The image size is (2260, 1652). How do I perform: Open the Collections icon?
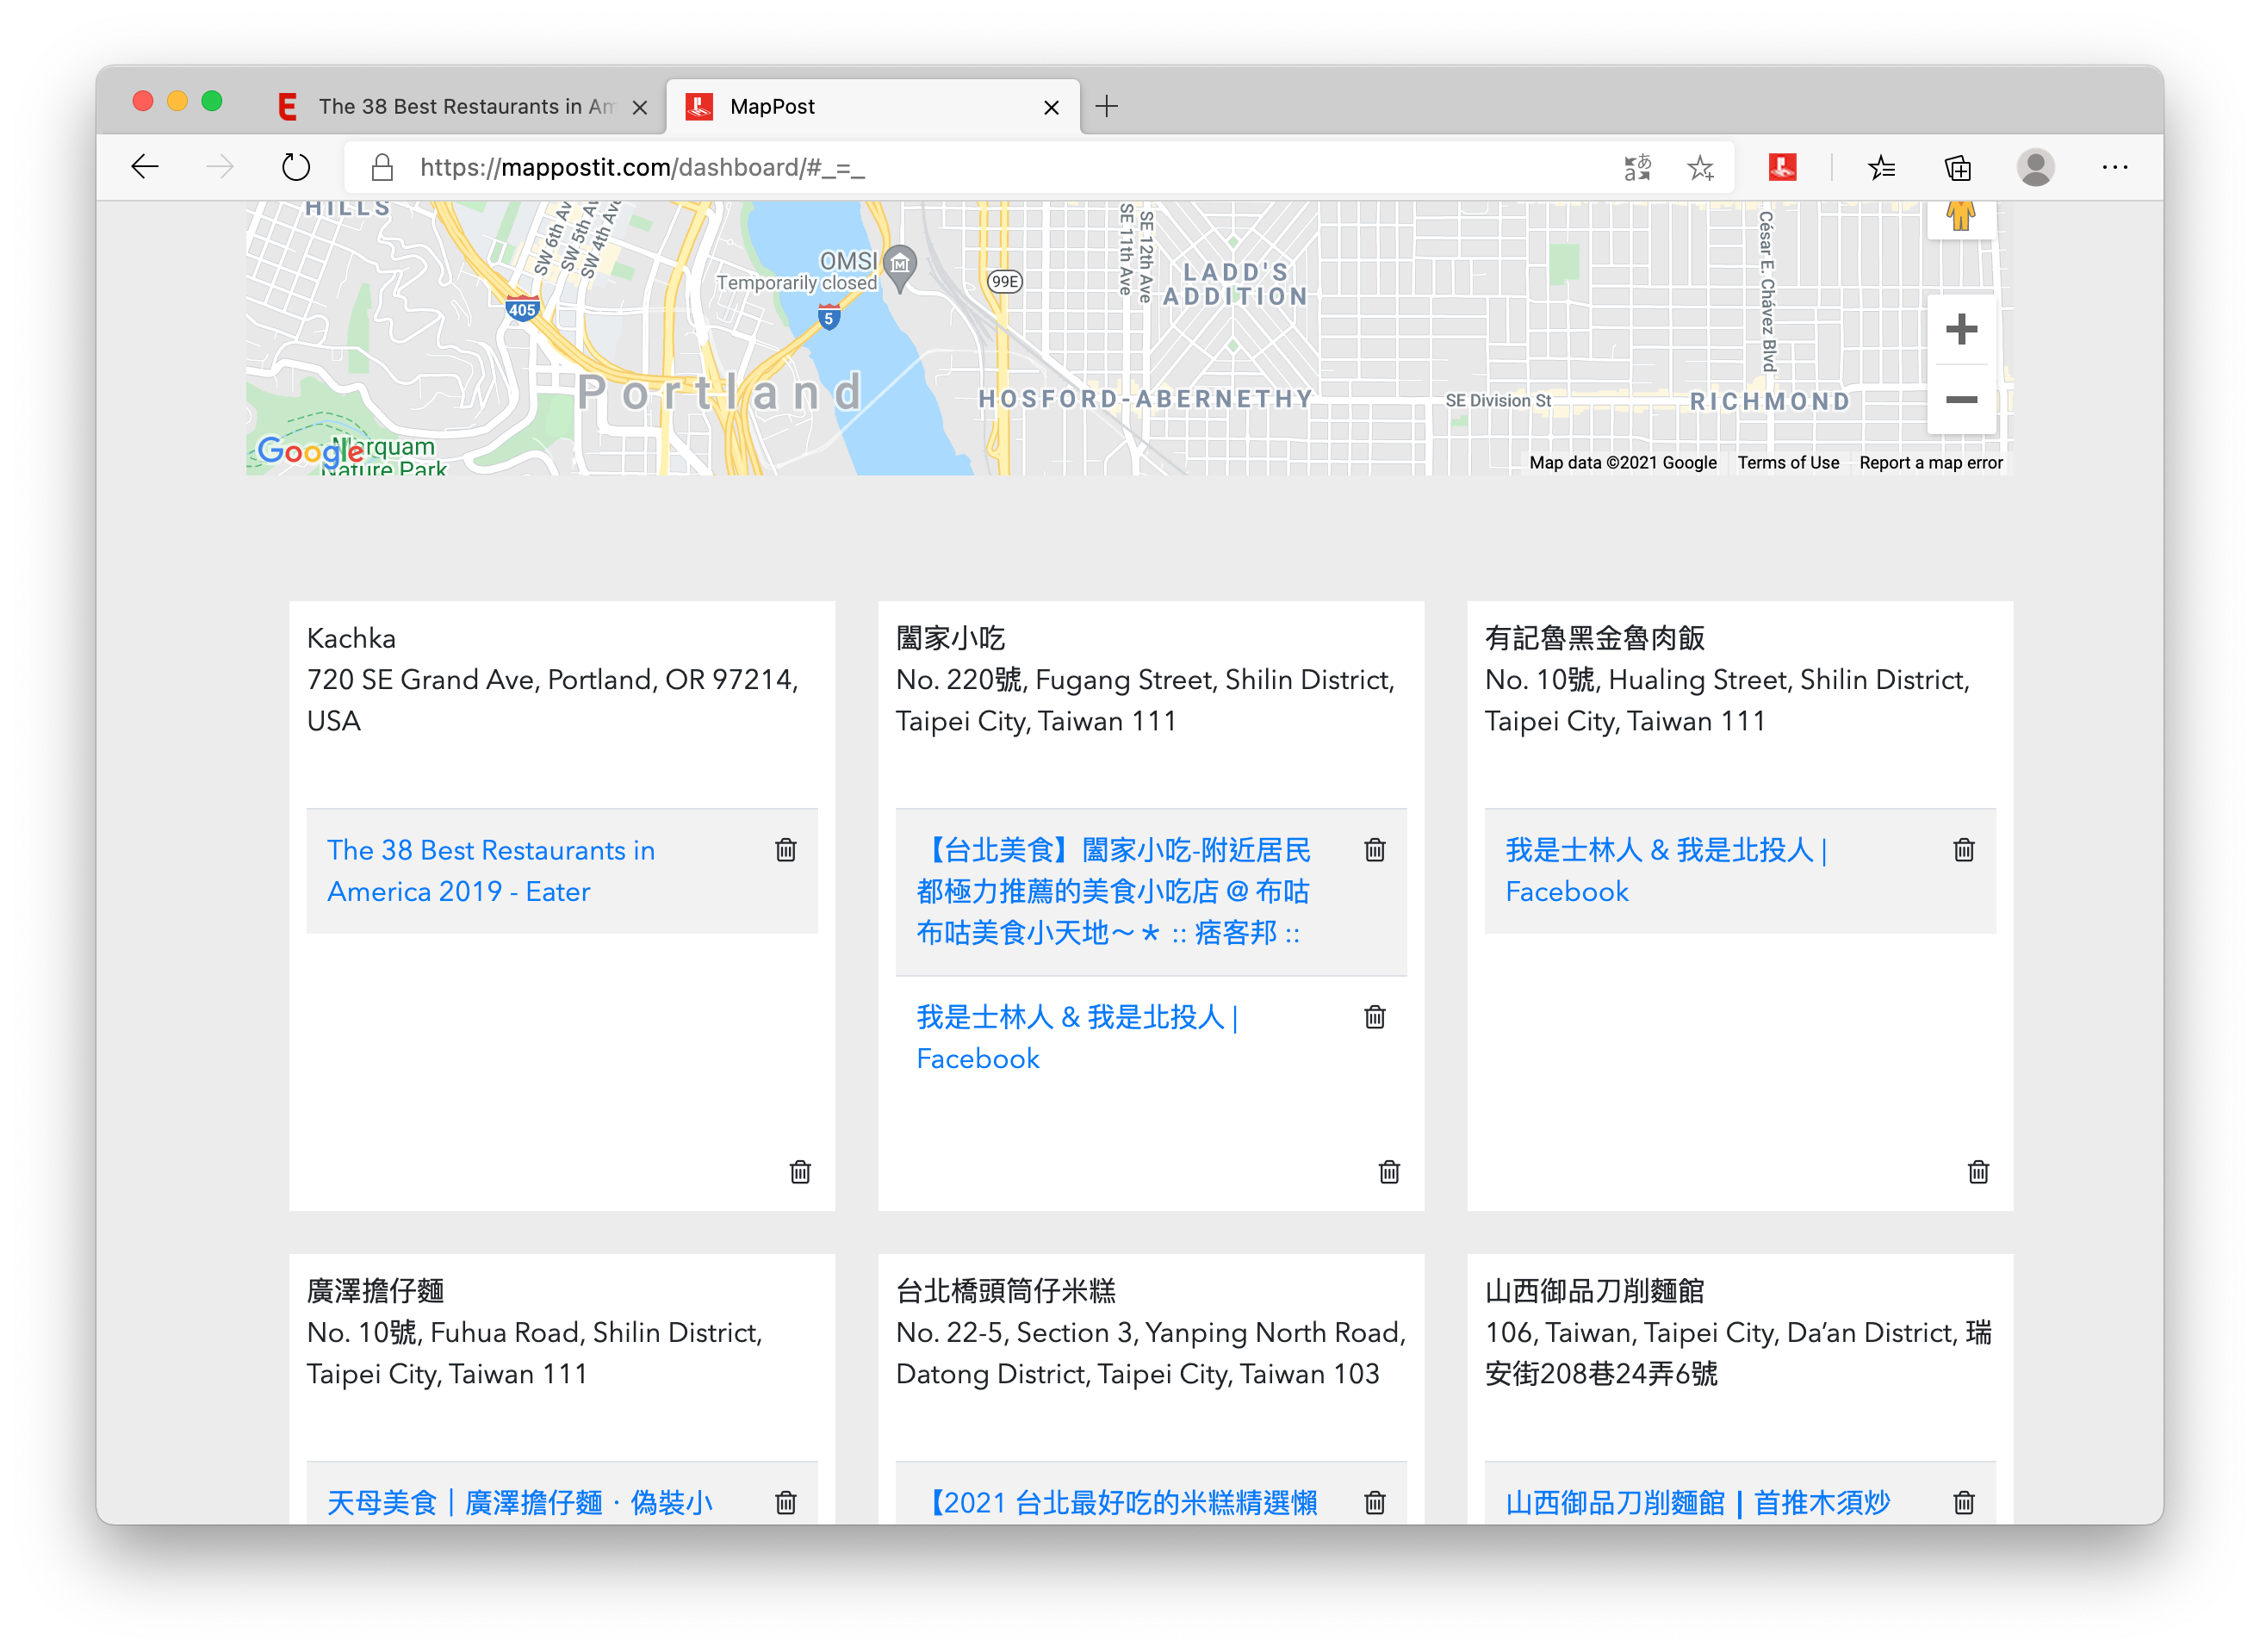[x=1957, y=167]
